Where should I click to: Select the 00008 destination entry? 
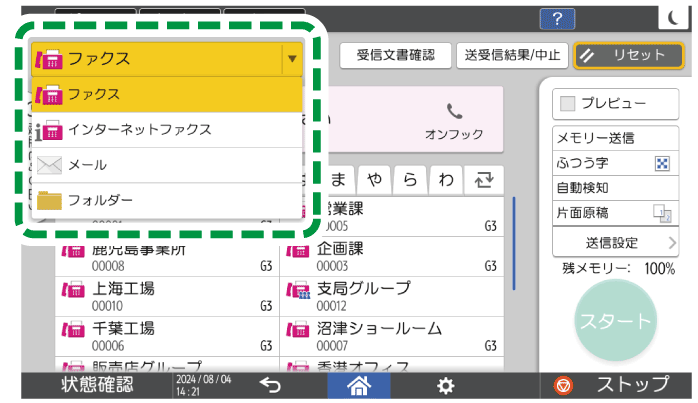[167, 261]
